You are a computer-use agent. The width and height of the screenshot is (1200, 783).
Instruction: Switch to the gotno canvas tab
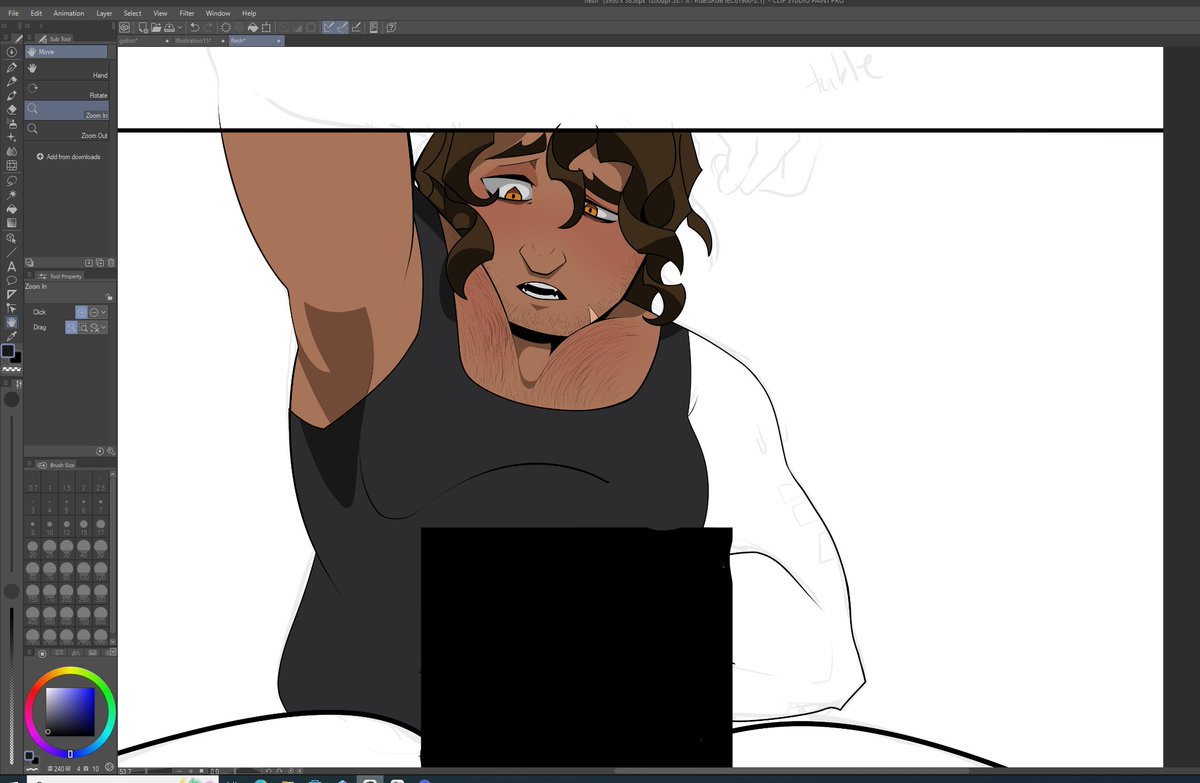(144, 41)
